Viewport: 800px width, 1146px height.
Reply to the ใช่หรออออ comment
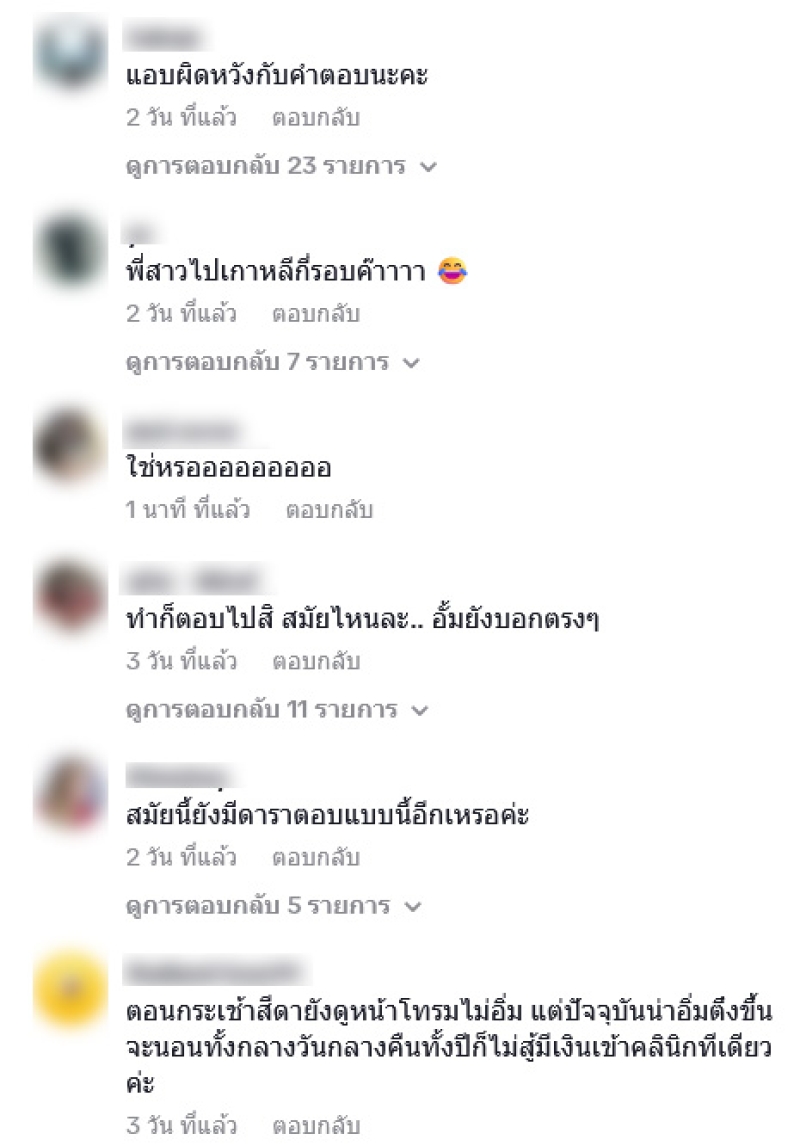(x=329, y=509)
